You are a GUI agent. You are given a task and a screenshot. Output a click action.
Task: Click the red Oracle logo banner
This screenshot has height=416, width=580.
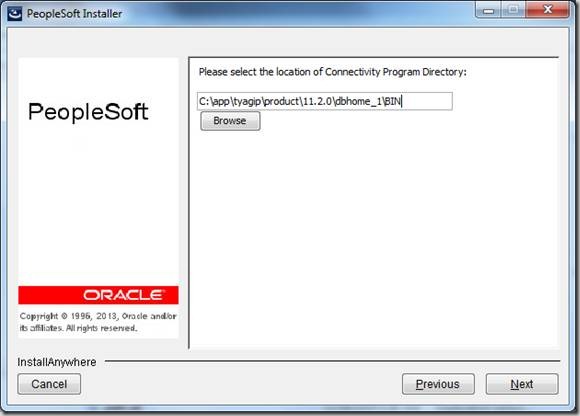98,295
